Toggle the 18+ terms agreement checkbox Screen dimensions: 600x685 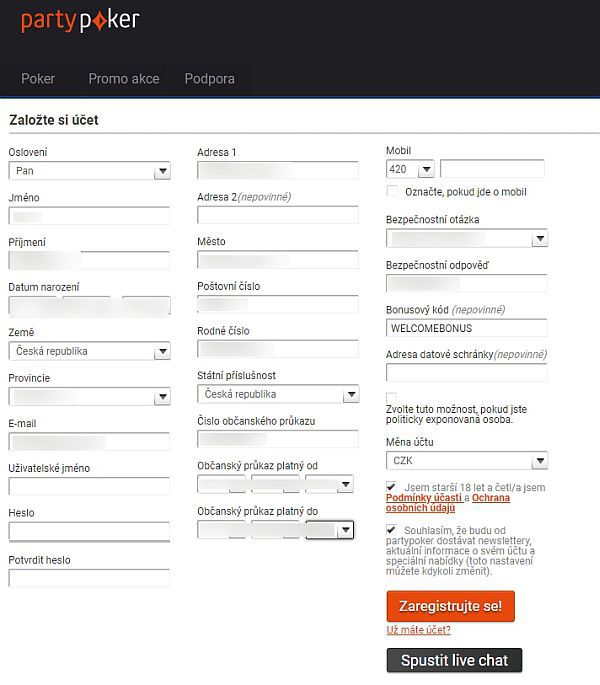pyautogui.click(x=392, y=487)
